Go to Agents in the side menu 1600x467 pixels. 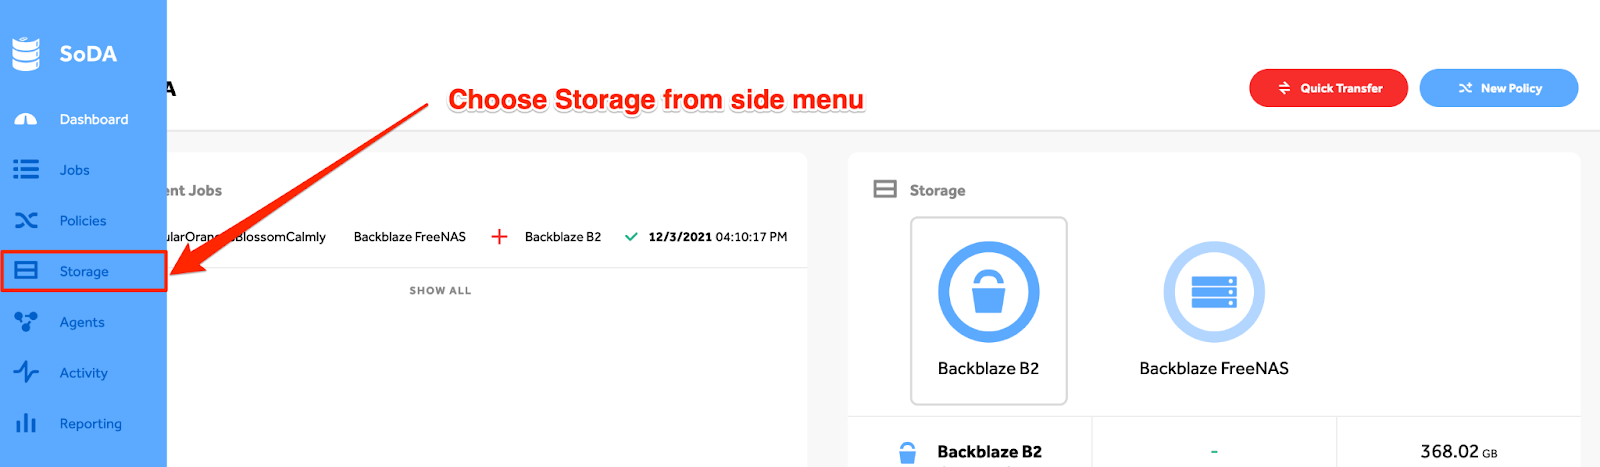click(x=82, y=322)
